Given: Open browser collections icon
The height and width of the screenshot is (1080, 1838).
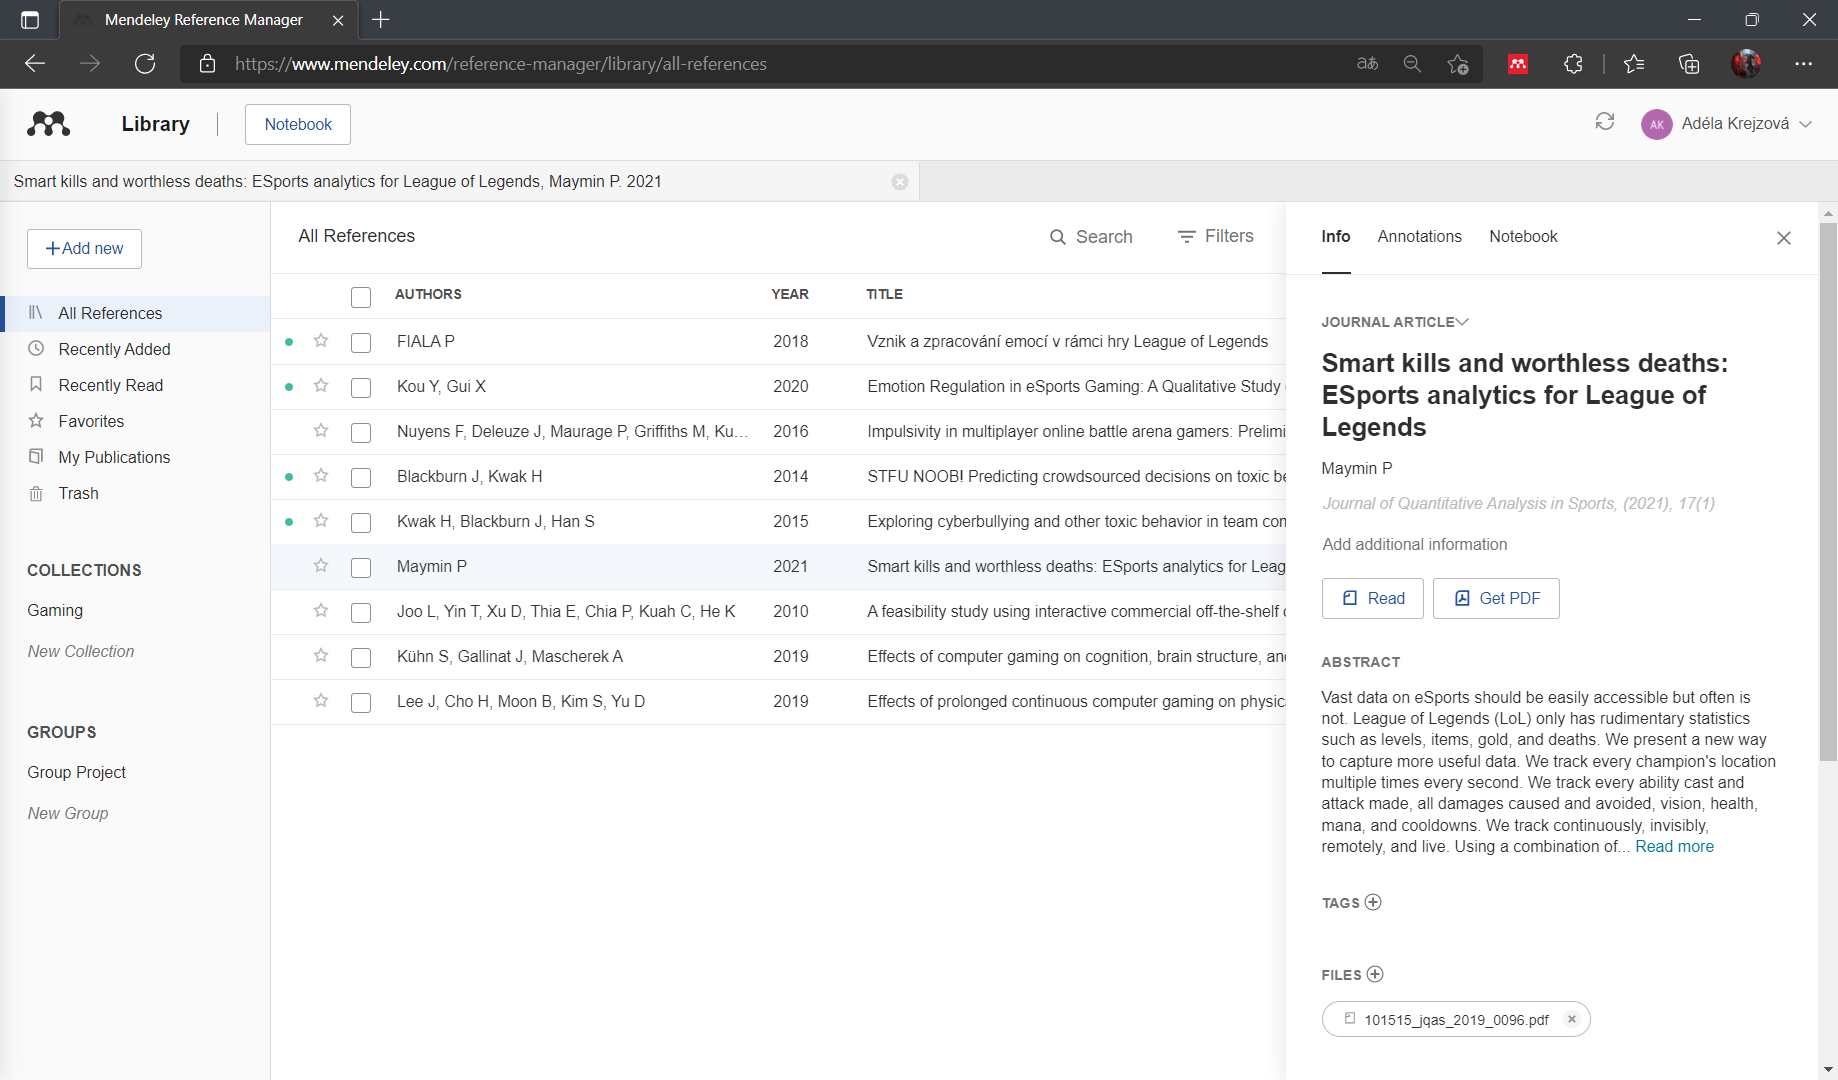Looking at the screenshot, I should click(1689, 64).
